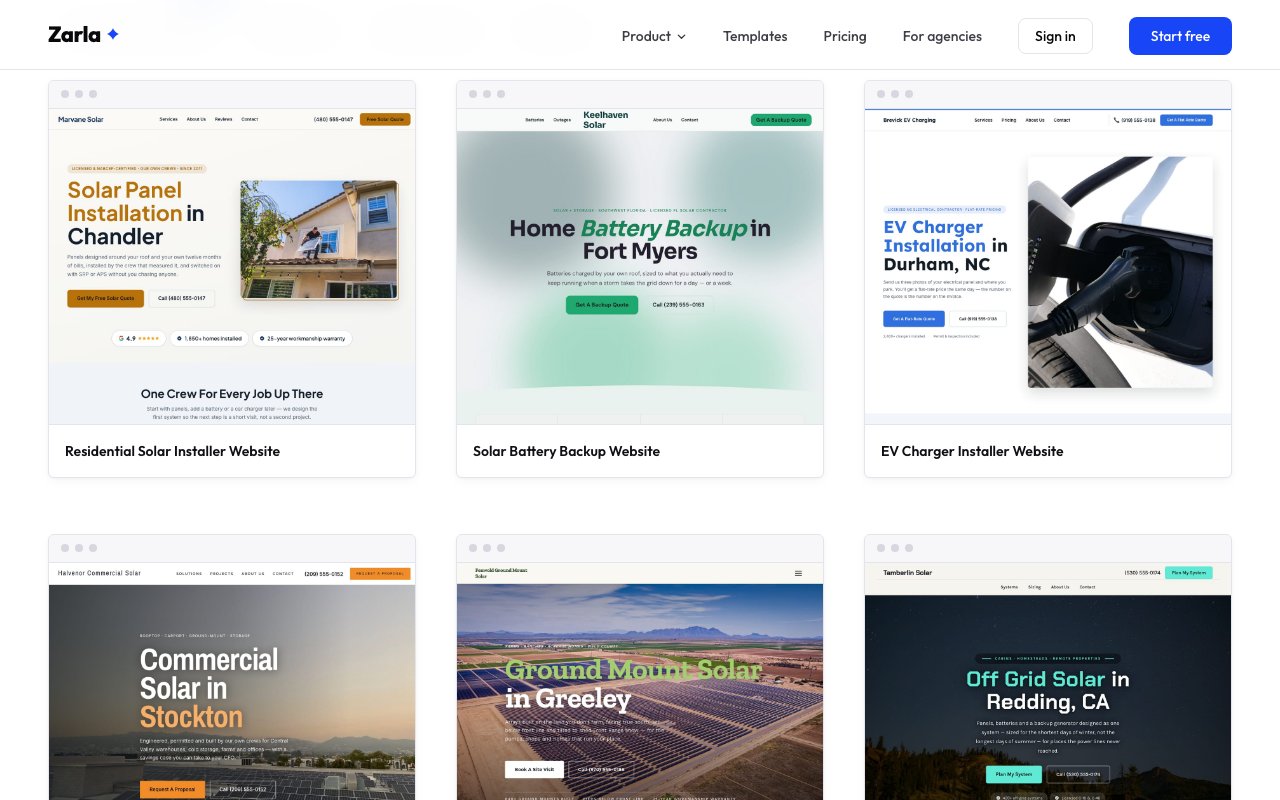The image size is (1280, 800).
Task: Click phone icon in EV Charging template preview
Action: click(x=1117, y=120)
